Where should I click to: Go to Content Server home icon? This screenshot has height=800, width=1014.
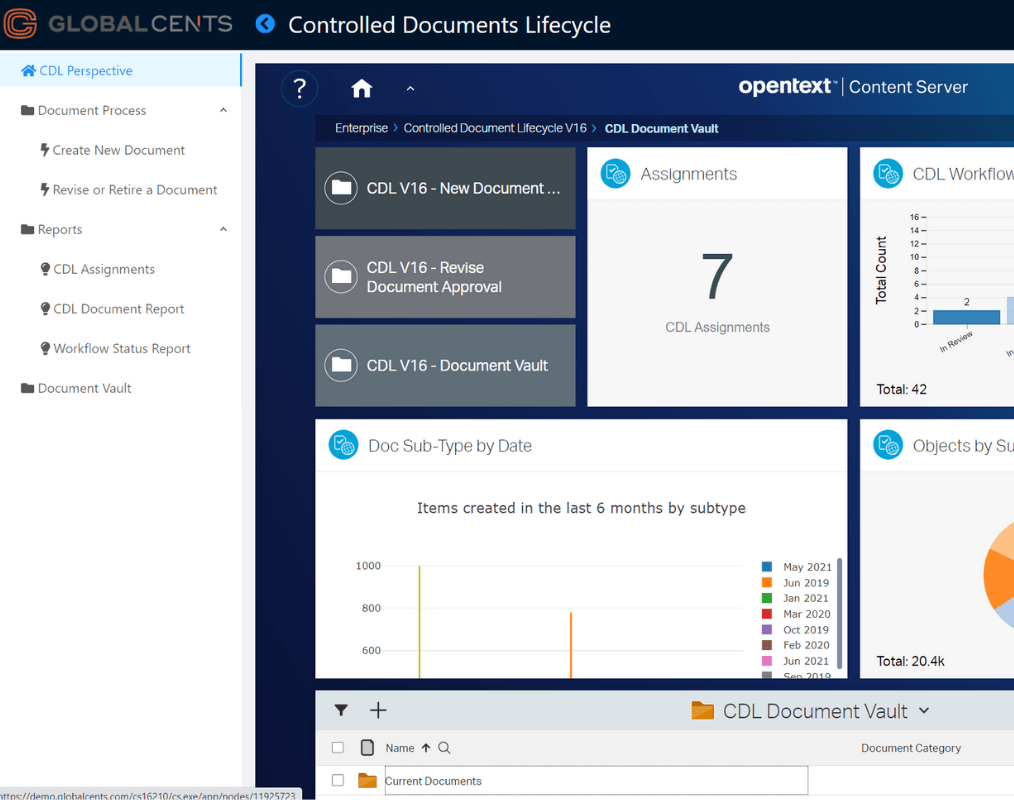(361, 88)
